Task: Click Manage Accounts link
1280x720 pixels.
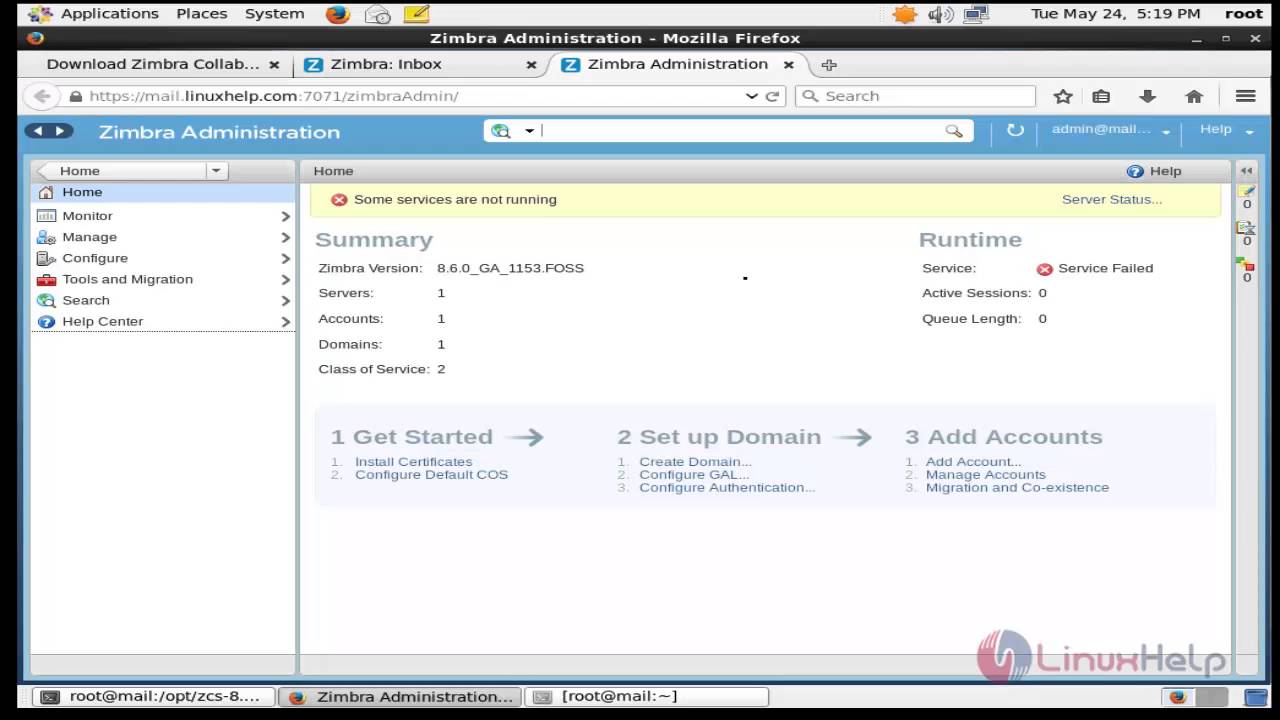Action: (x=985, y=475)
